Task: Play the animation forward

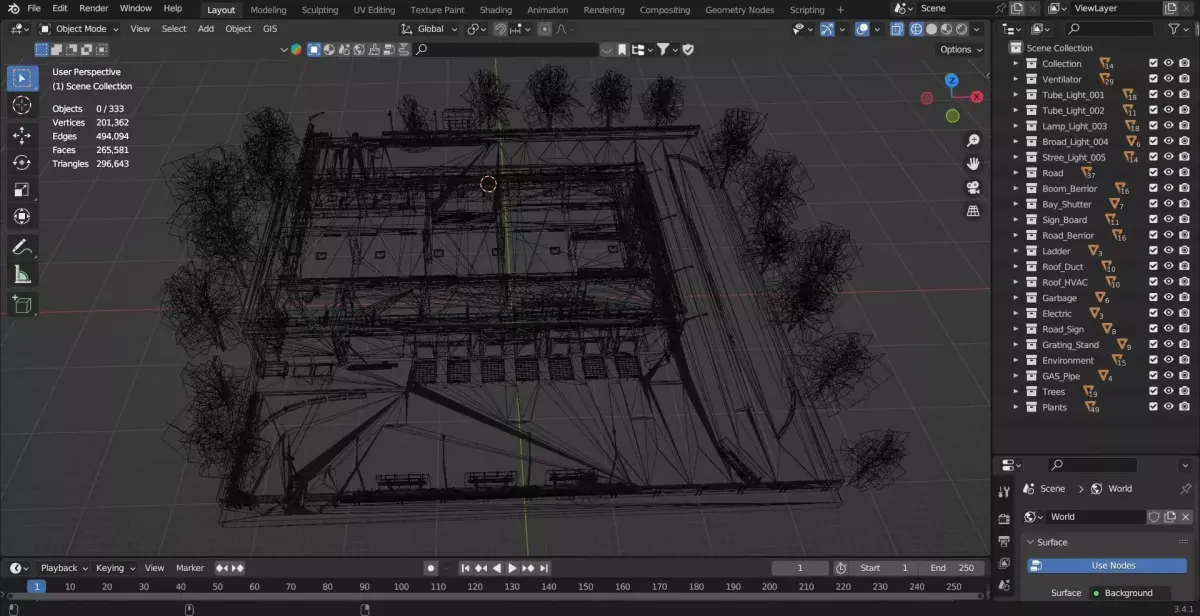Action: tap(512, 568)
